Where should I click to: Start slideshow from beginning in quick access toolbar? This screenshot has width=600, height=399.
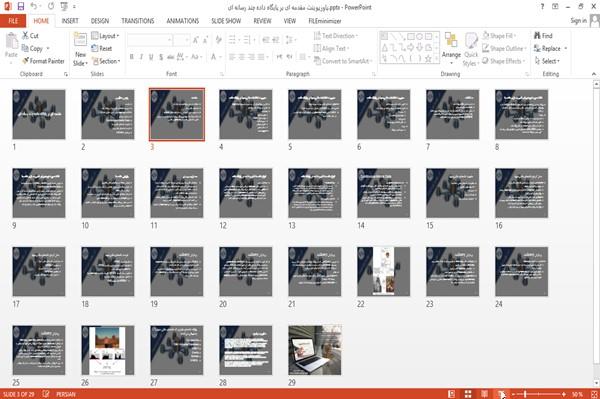64,7
